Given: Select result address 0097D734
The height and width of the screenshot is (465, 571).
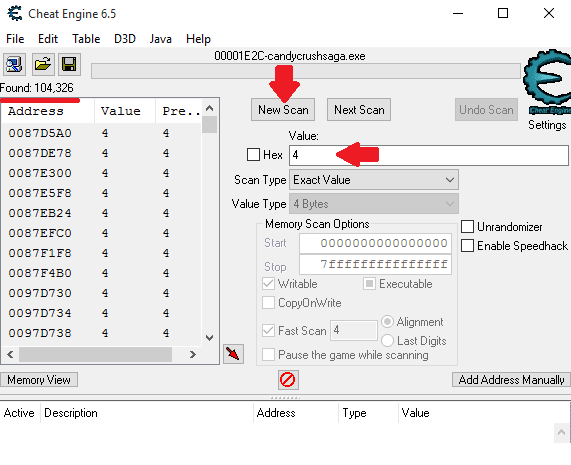Looking at the screenshot, I should point(40,313).
